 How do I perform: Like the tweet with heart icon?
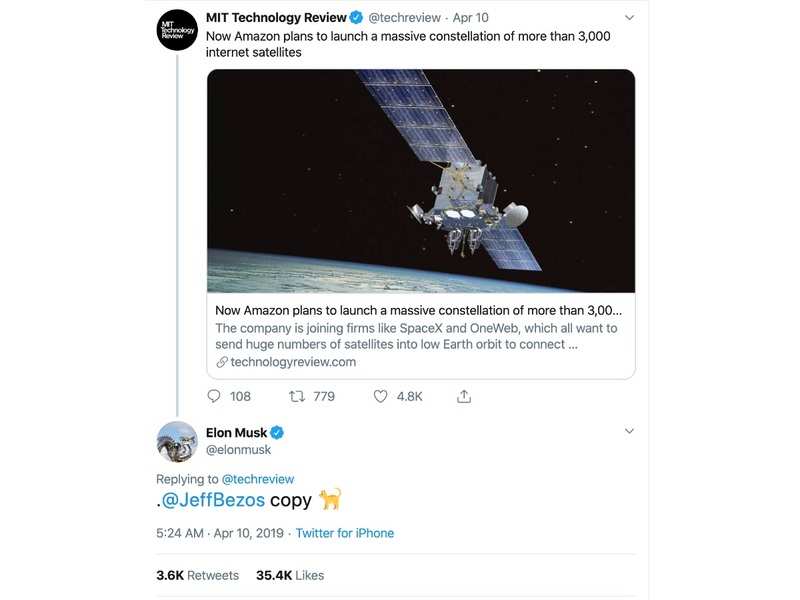point(380,396)
